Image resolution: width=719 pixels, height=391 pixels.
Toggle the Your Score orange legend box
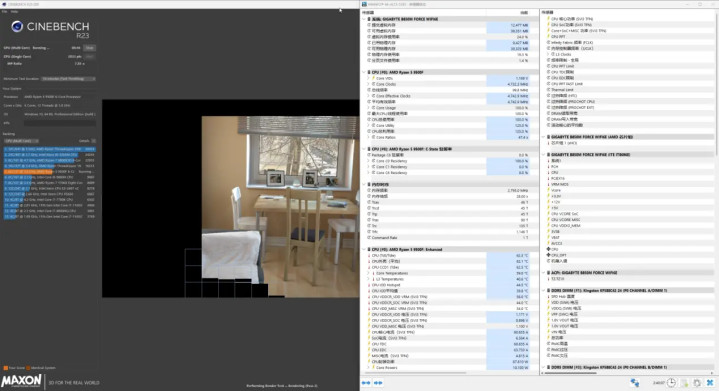(x=6, y=368)
